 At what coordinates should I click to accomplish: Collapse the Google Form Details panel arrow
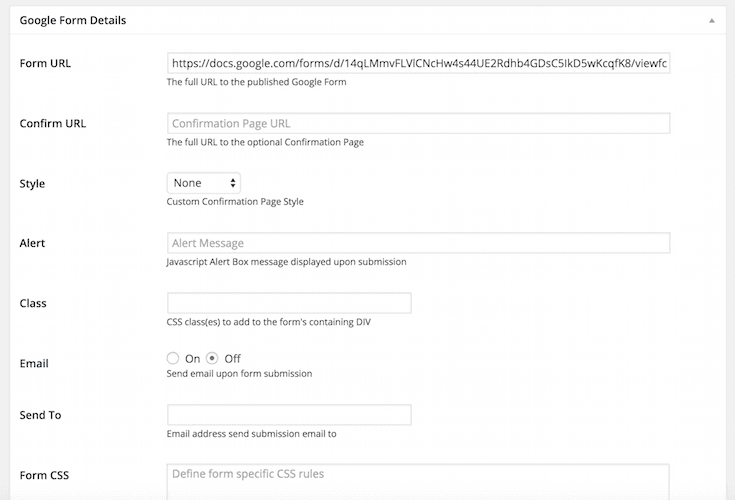click(x=712, y=21)
